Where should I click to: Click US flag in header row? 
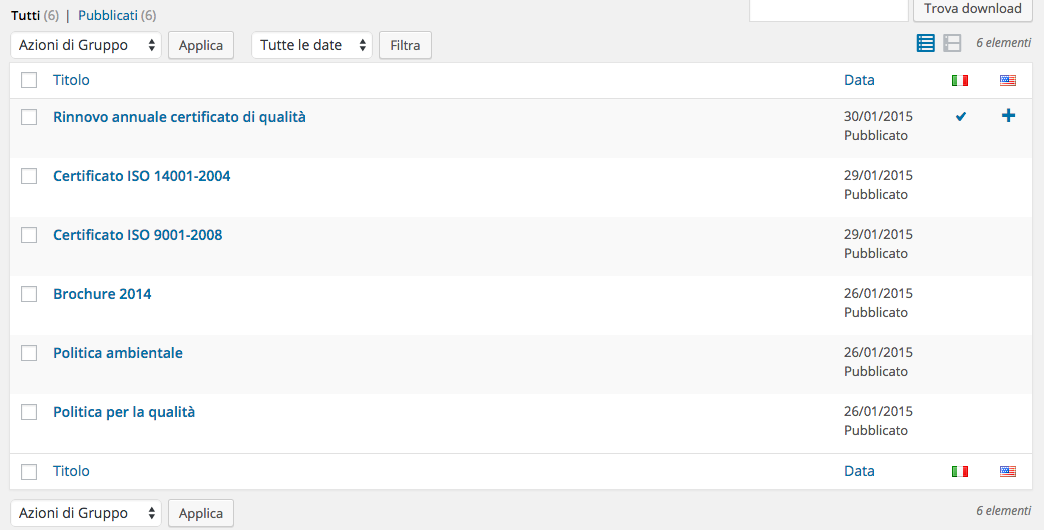click(x=1008, y=81)
